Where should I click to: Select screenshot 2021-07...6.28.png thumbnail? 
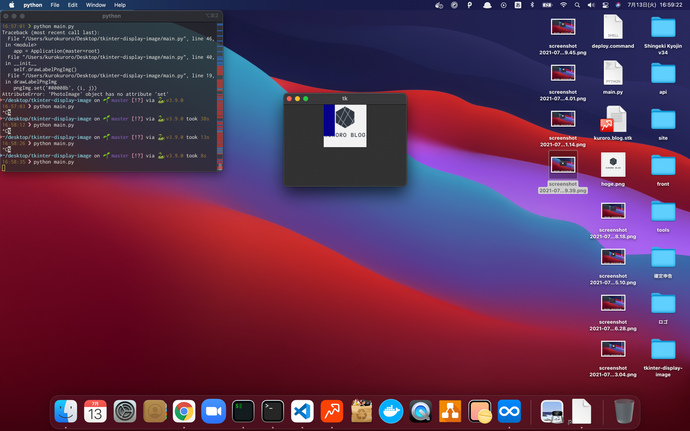point(613,303)
